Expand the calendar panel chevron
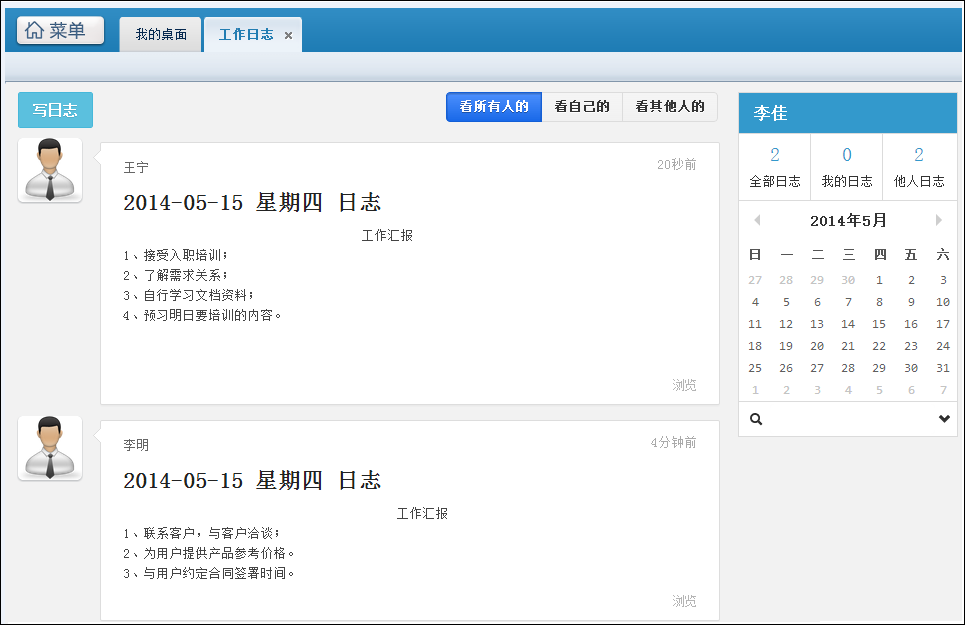Viewport: 965px width, 625px height. 944,419
